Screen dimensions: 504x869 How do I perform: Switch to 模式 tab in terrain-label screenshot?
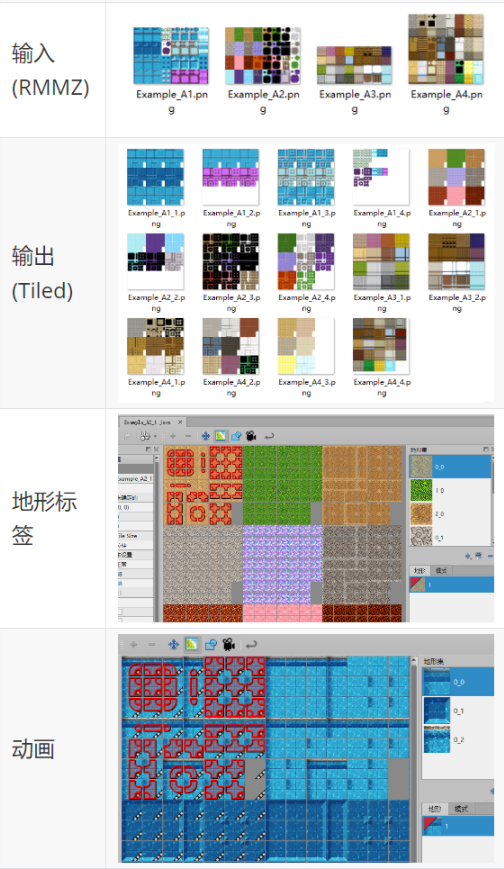pyautogui.click(x=442, y=570)
